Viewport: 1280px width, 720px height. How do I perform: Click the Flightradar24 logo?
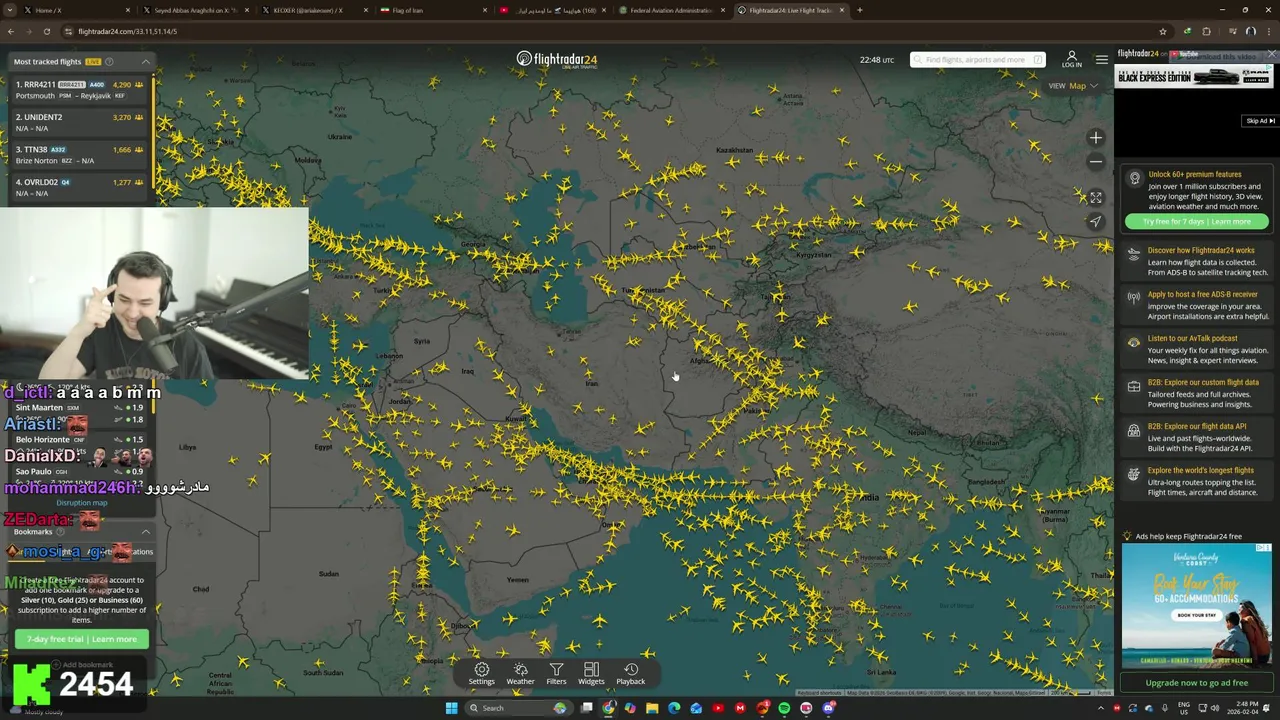(557, 60)
